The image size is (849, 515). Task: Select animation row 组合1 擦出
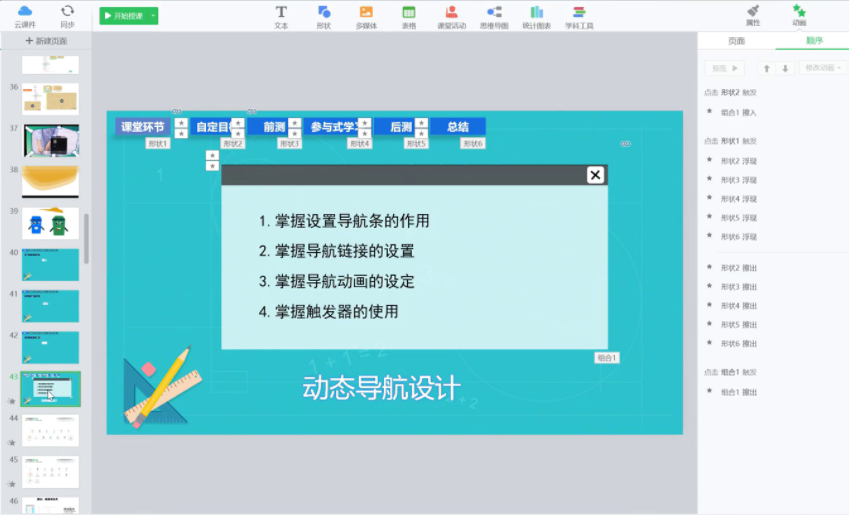click(739, 392)
